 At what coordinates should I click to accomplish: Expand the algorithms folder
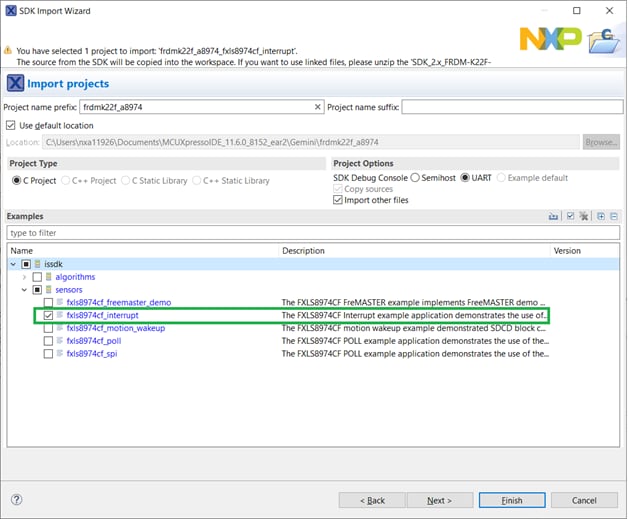pos(24,276)
